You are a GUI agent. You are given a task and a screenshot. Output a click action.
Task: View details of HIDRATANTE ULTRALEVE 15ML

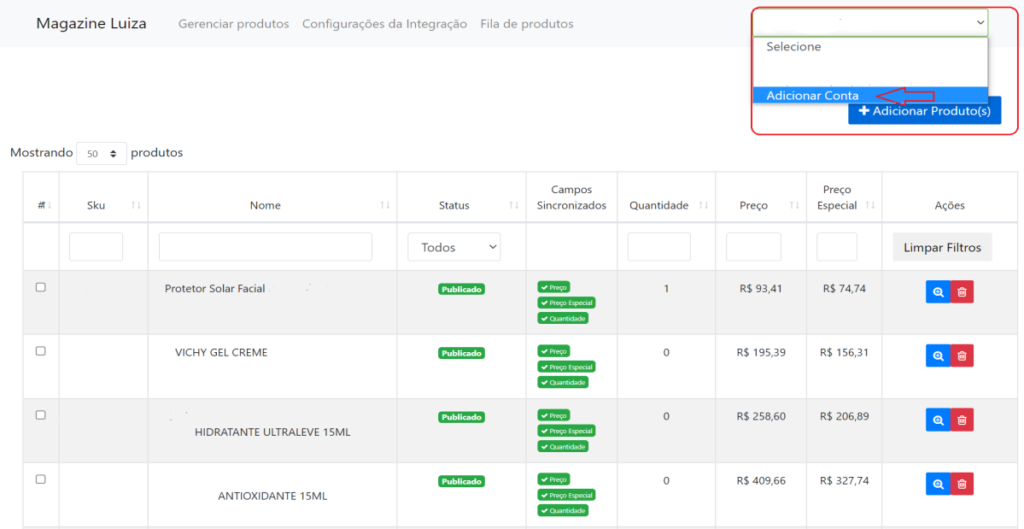click(x=938, y=420)
